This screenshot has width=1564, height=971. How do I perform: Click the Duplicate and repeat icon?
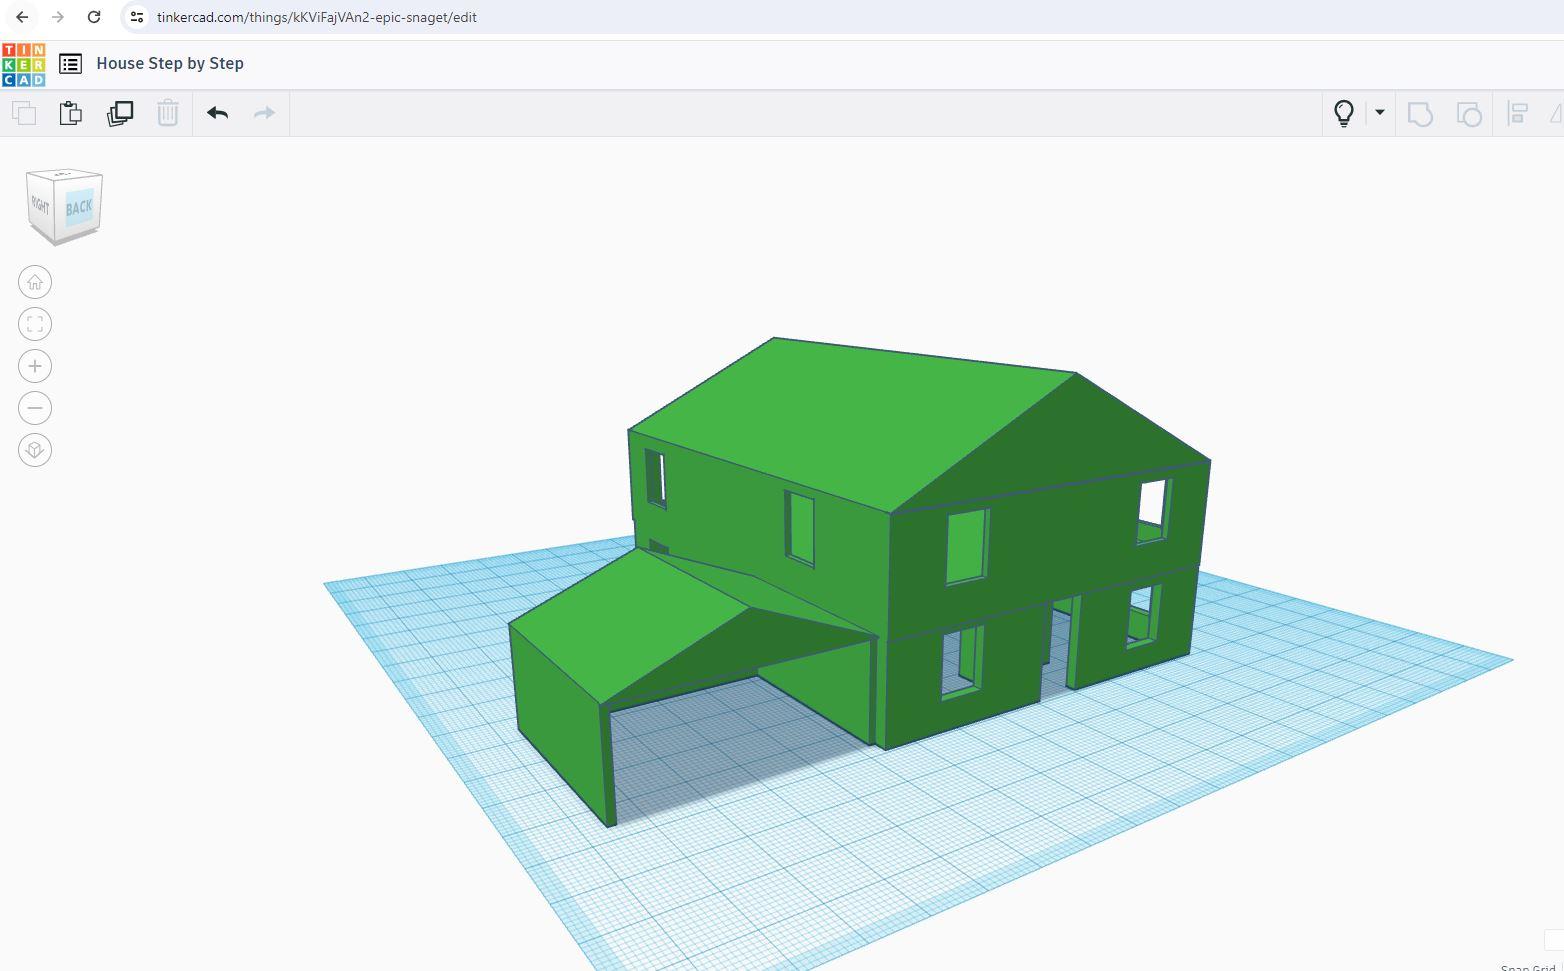(120, 113)
